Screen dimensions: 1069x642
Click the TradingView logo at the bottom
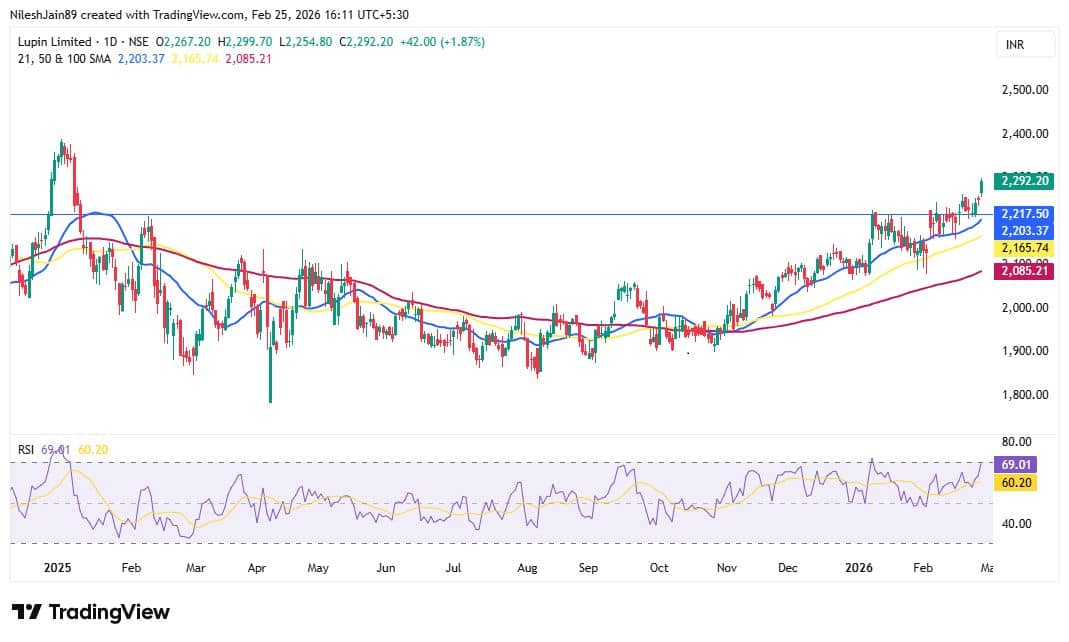point(91,612)
